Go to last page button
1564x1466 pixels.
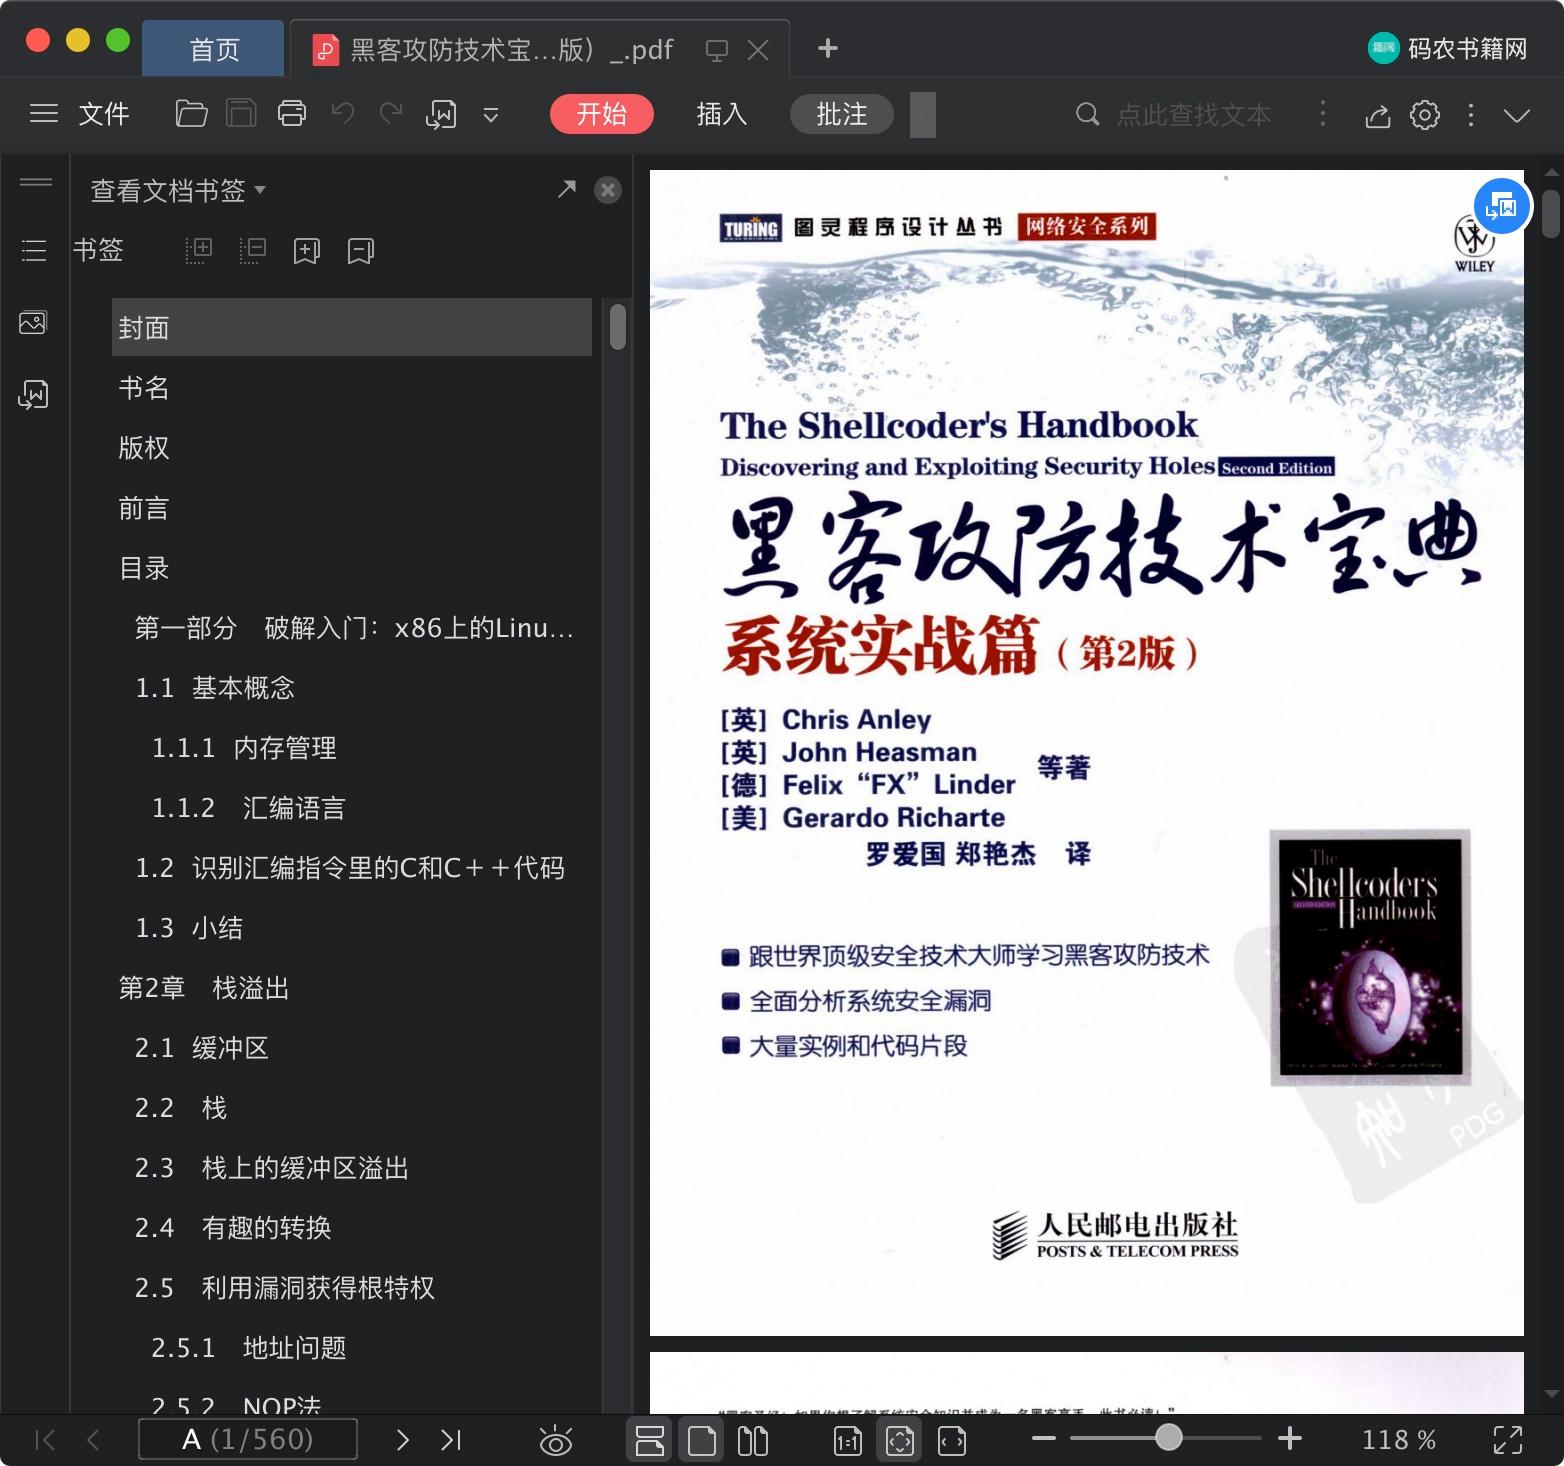451,1439
